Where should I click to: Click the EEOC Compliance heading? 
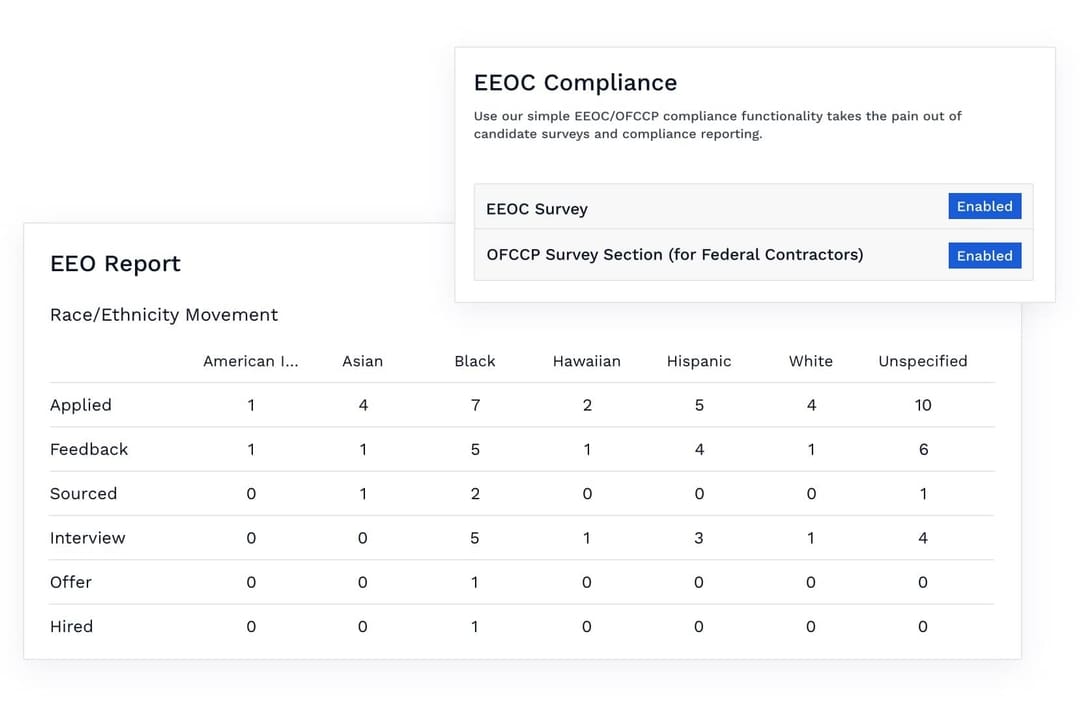pyautogui.click(x=575, y=83)
